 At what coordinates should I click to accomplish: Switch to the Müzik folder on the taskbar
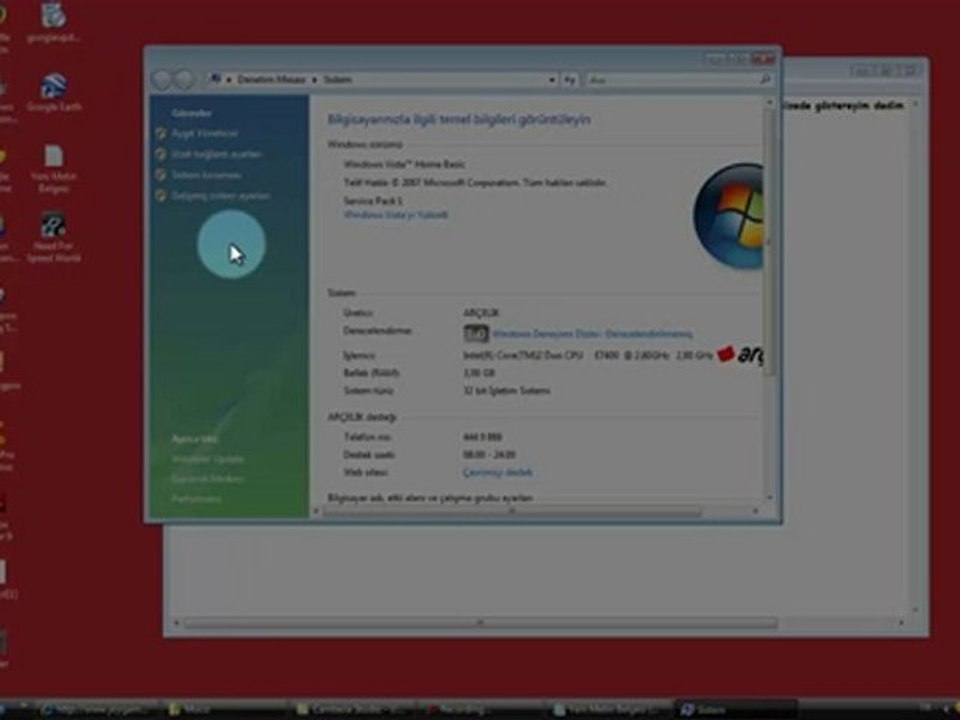225,710
